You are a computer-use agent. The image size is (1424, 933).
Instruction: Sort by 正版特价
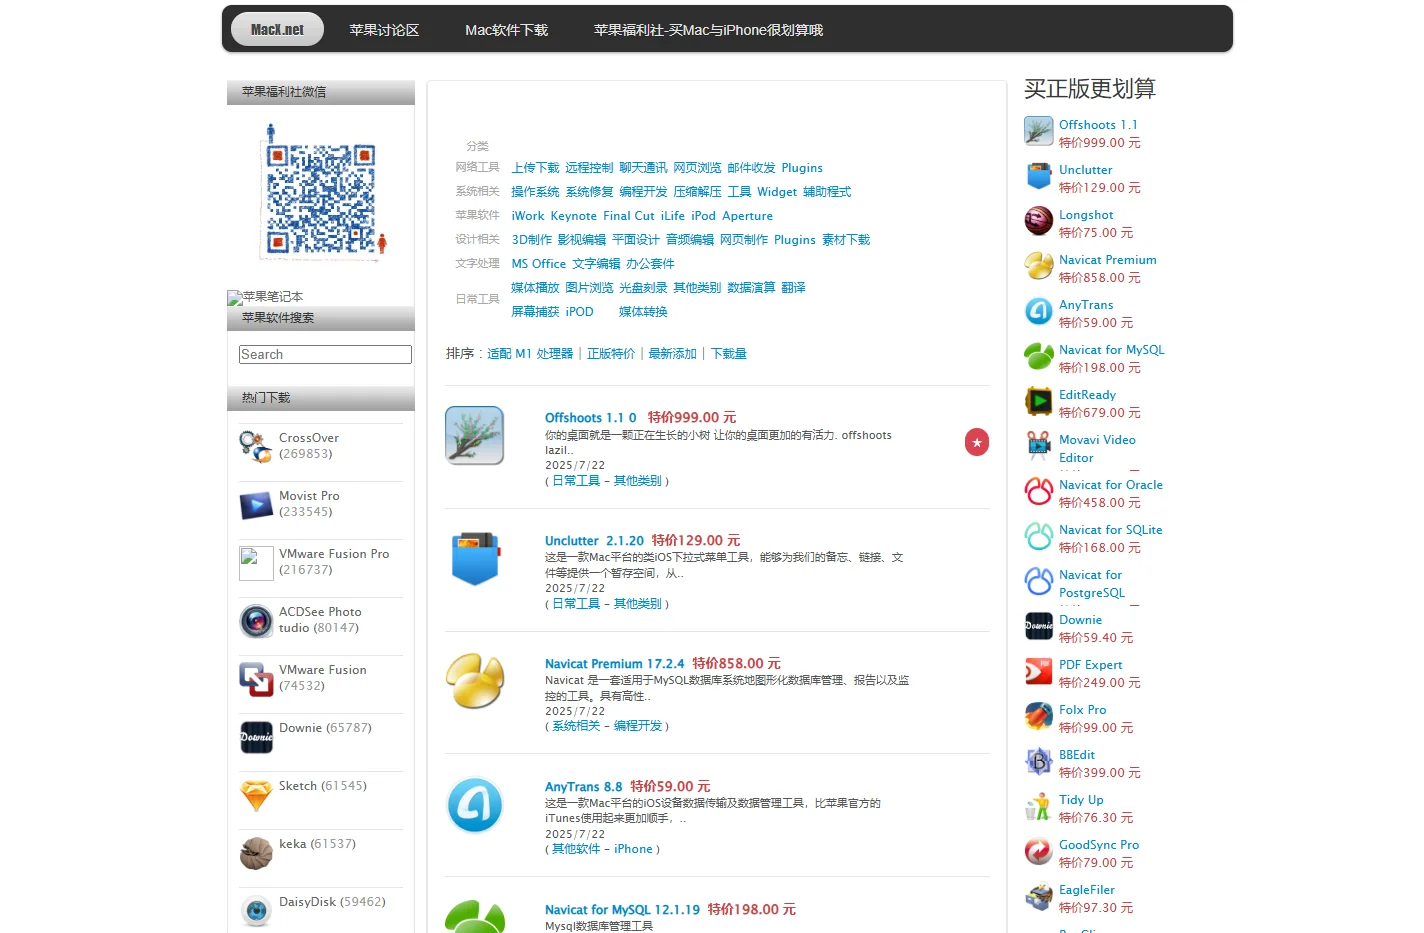pos(611,354)
